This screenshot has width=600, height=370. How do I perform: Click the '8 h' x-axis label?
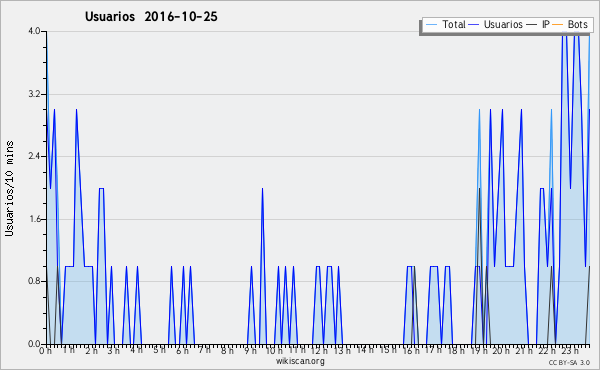(x=227, y=351)
